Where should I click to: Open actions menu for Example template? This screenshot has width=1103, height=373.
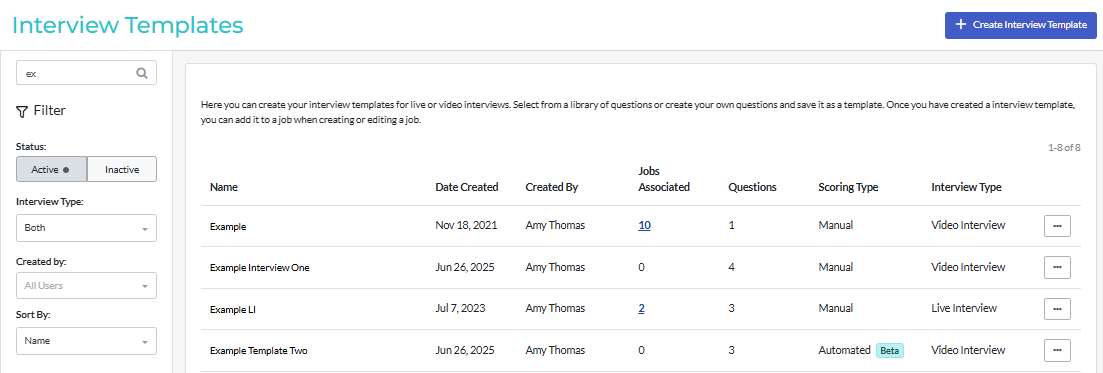coord(1057,226)
